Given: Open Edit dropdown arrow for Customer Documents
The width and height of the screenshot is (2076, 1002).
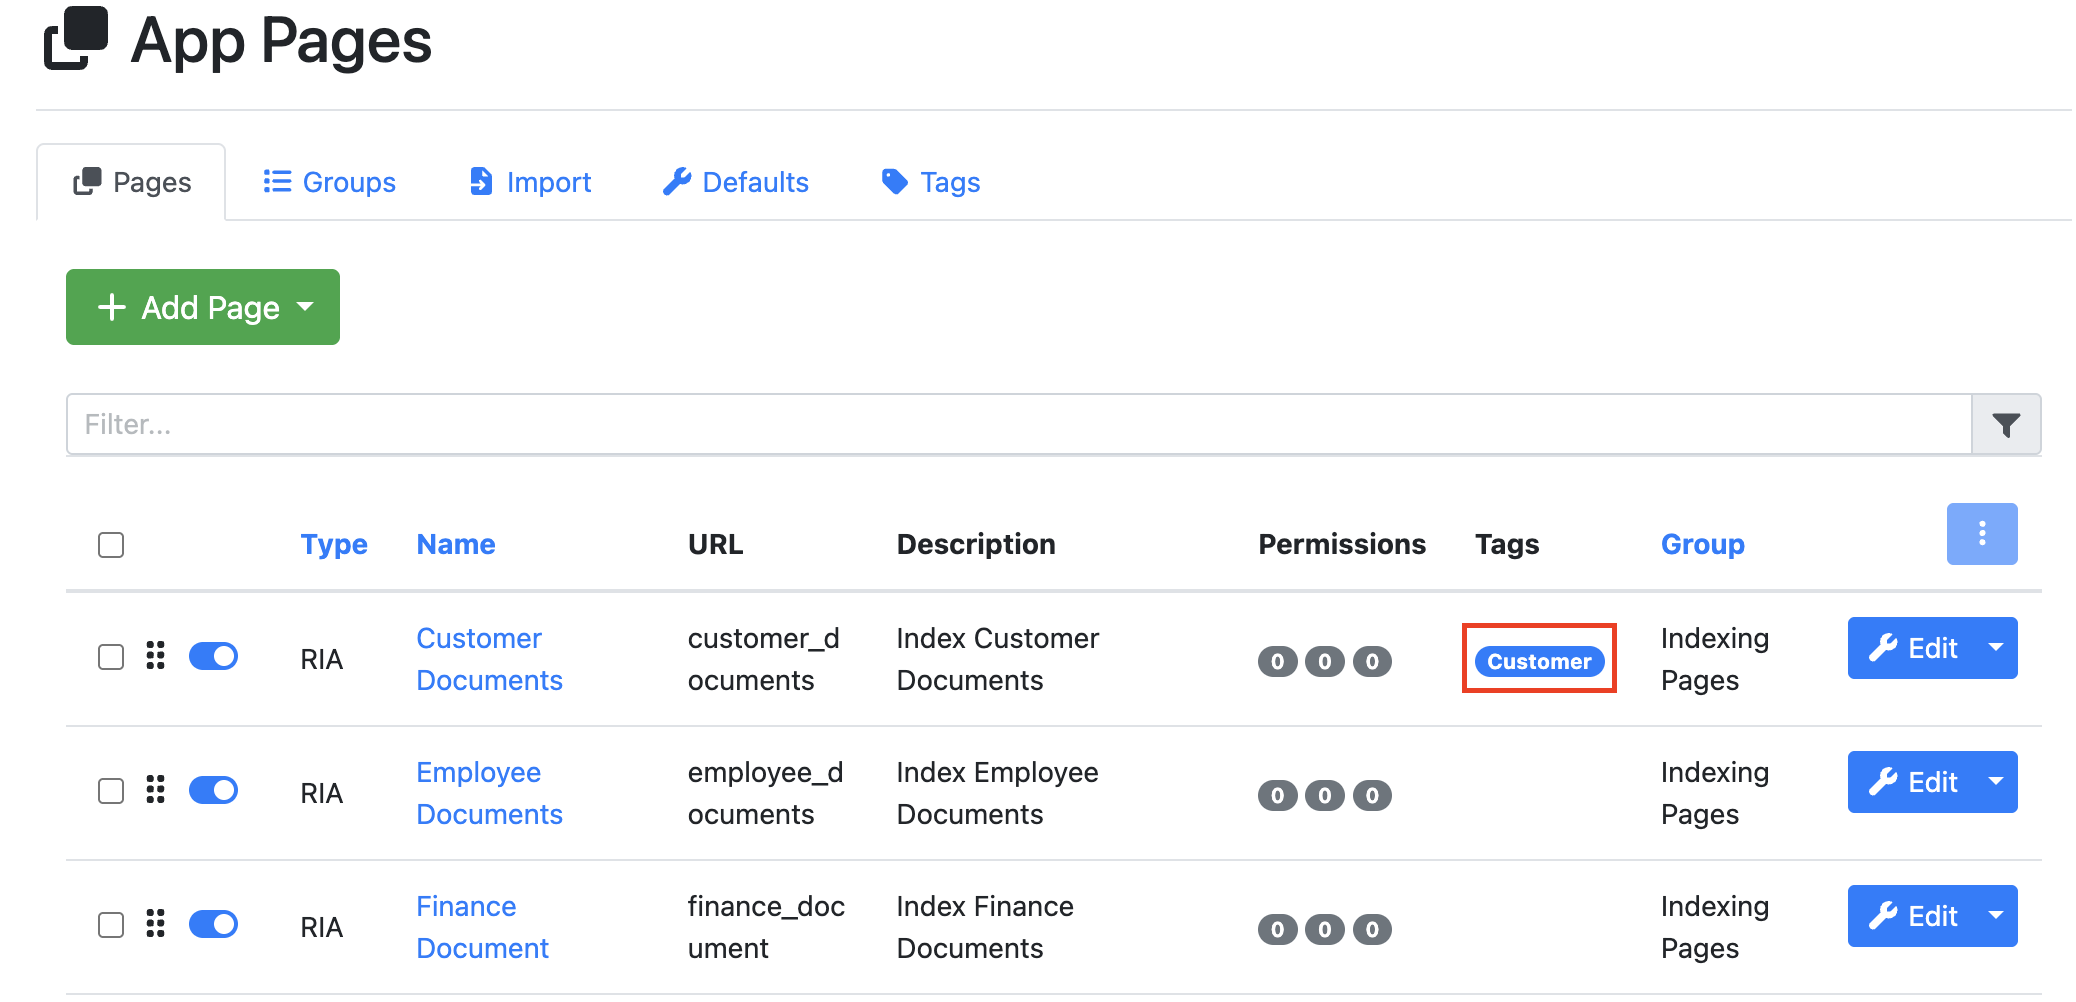Looking at the screenshot, I should click(1995, 648).
